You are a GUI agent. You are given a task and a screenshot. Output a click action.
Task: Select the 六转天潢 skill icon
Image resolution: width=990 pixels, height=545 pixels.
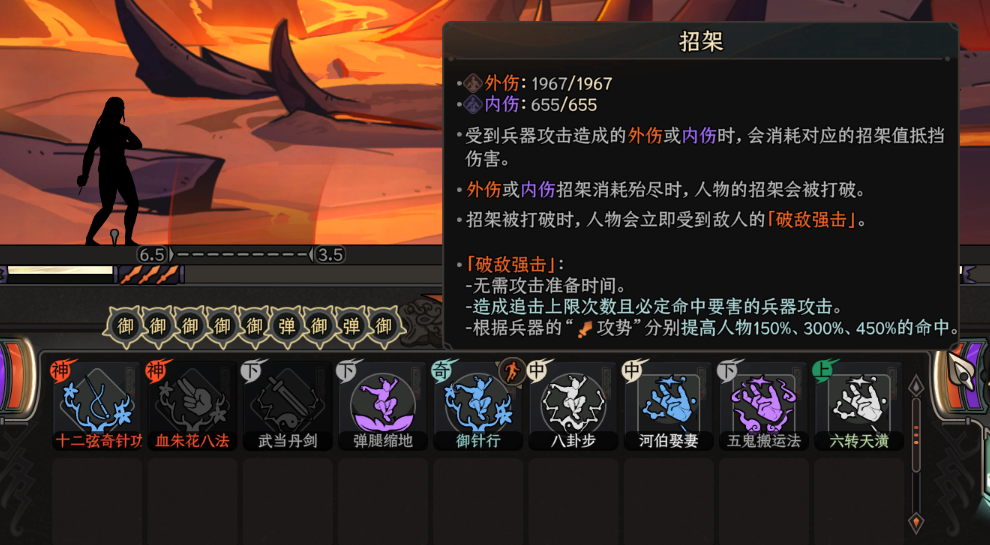(x=859, y=404)
